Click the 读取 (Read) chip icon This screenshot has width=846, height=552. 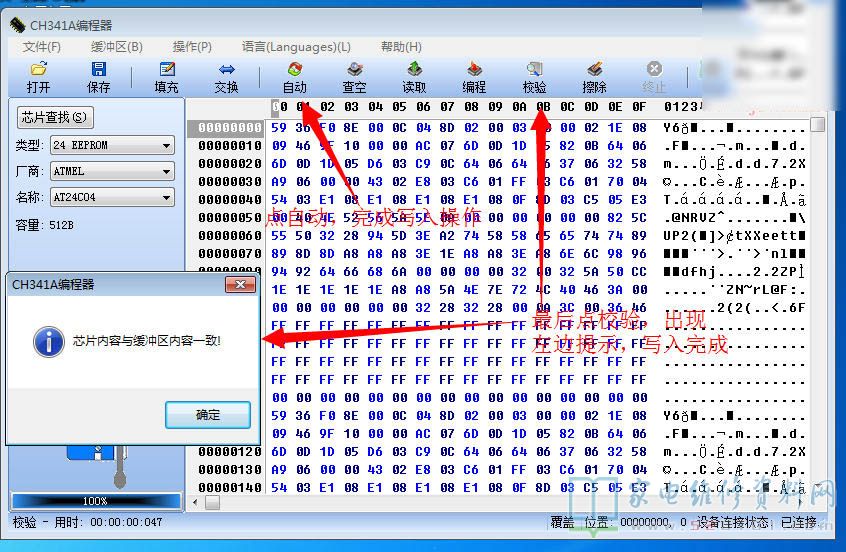click(414, 70)
